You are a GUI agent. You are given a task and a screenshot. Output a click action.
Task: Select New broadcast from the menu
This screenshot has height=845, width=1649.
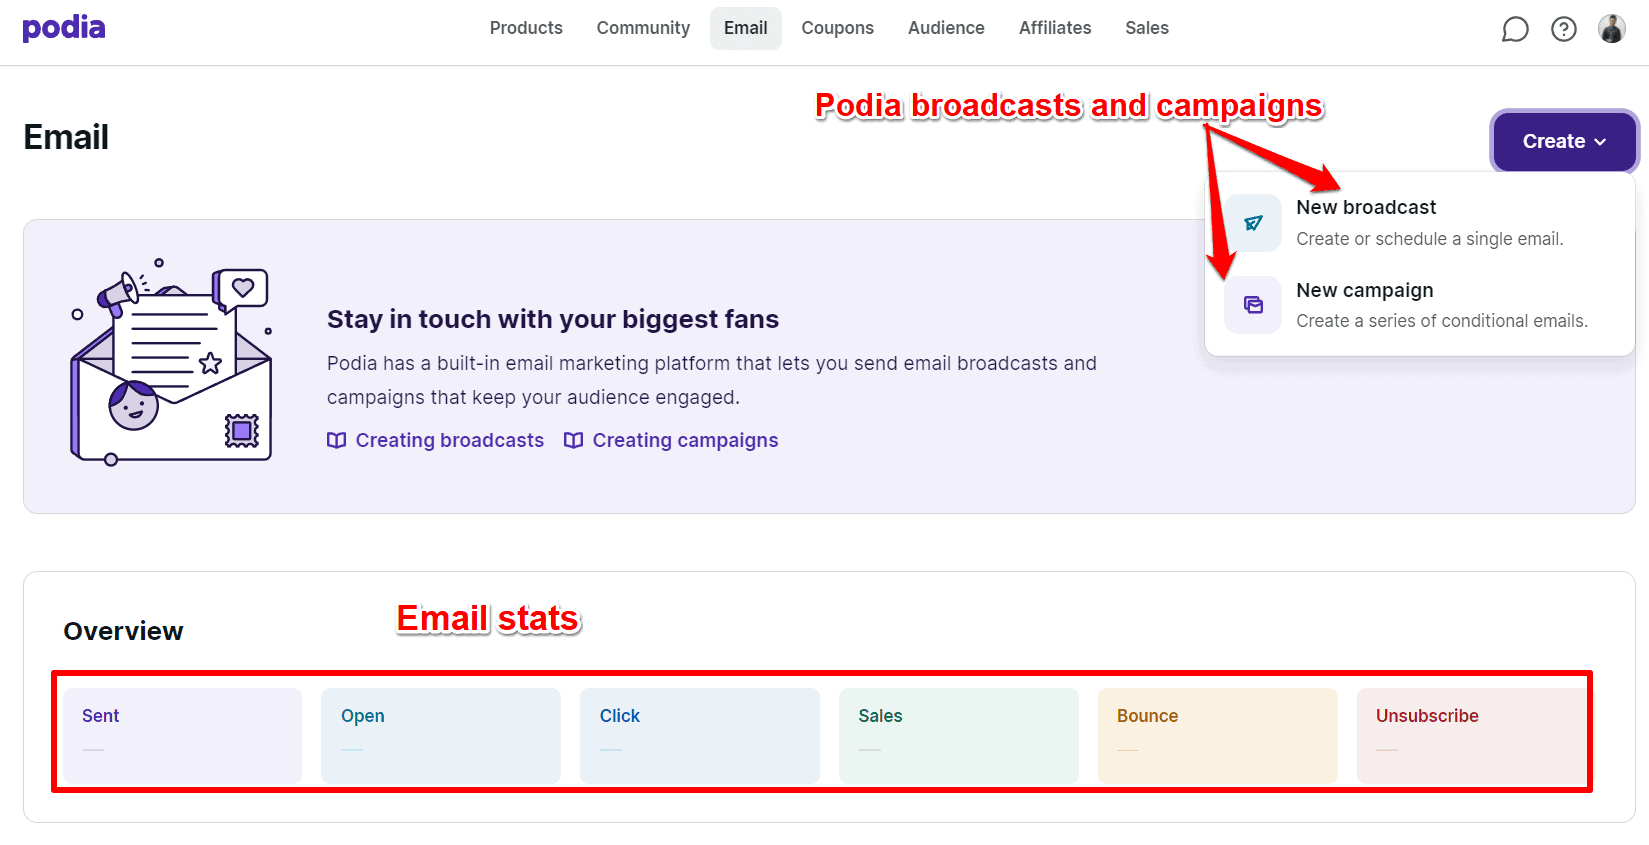click(x=1366, y=207)
